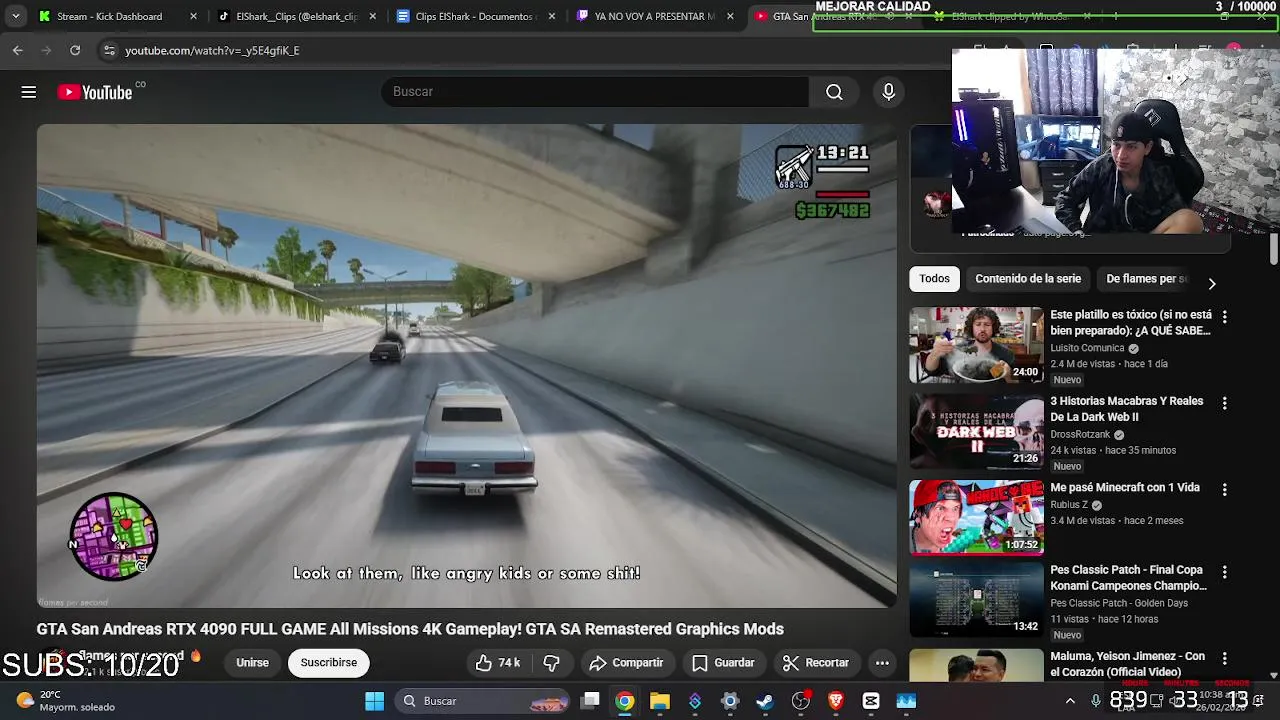Save video with Guardar button
This screenshot has height=720, width=1280.
click(x=723, y=663)
